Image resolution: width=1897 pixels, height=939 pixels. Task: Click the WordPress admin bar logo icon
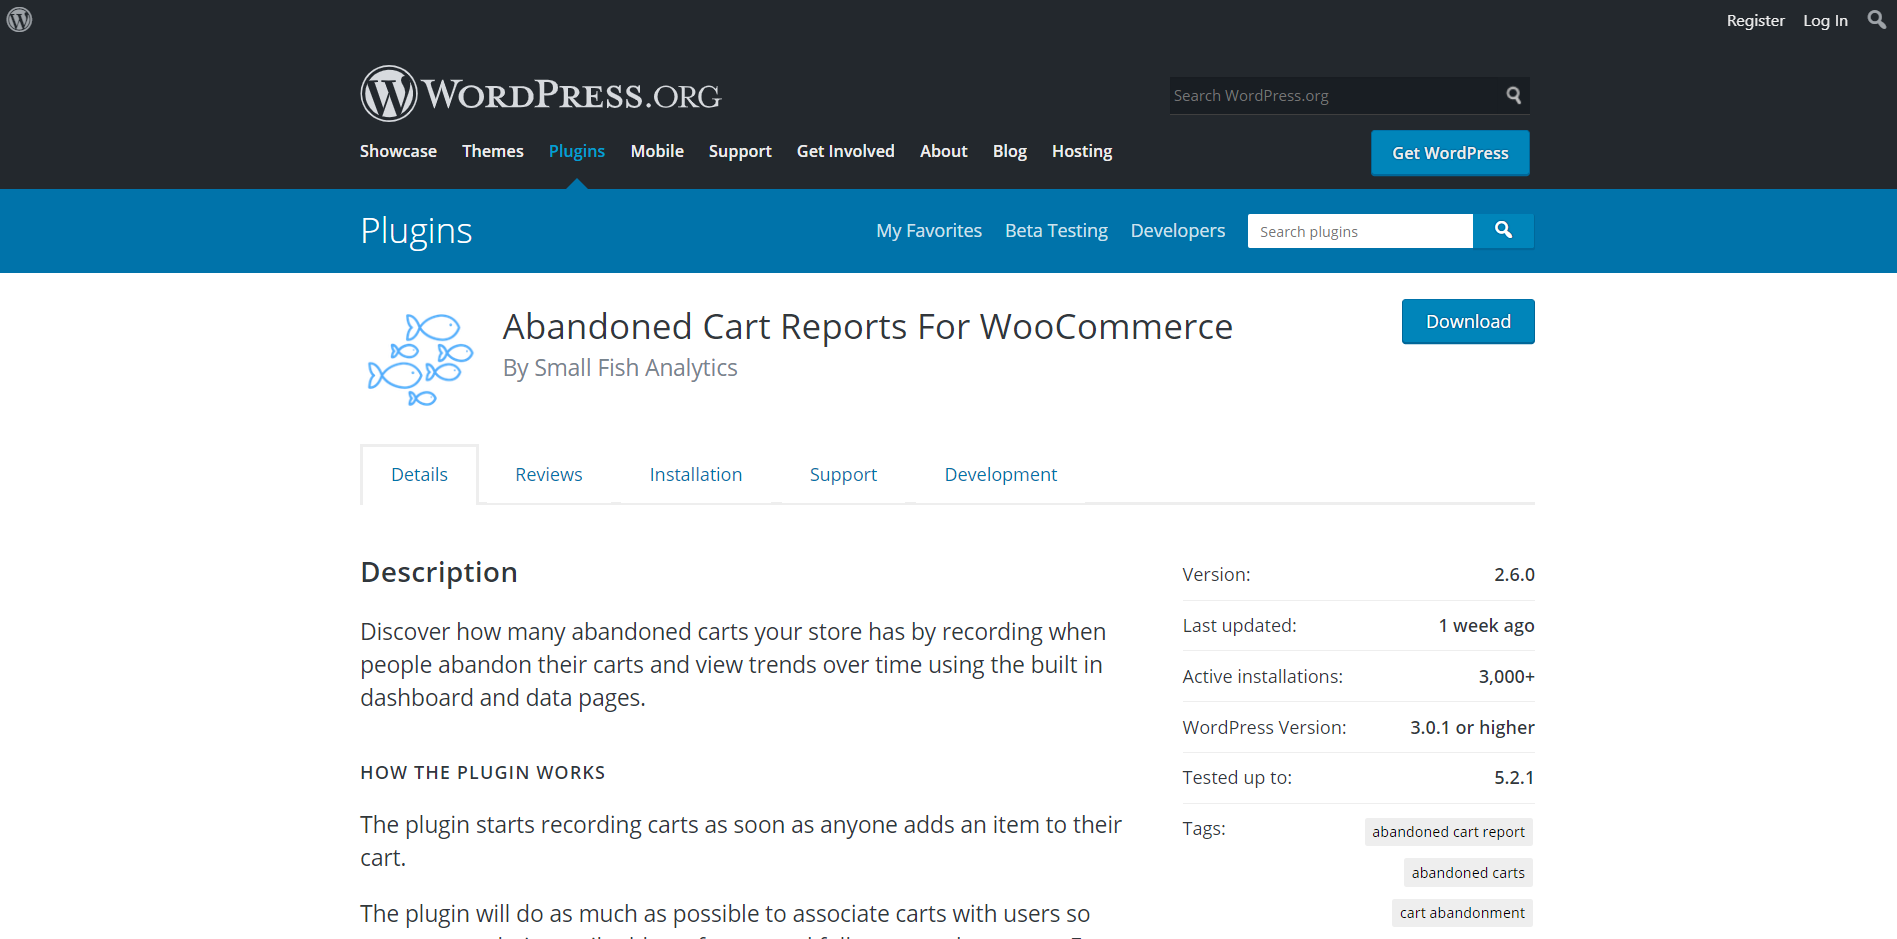[19, 19]
